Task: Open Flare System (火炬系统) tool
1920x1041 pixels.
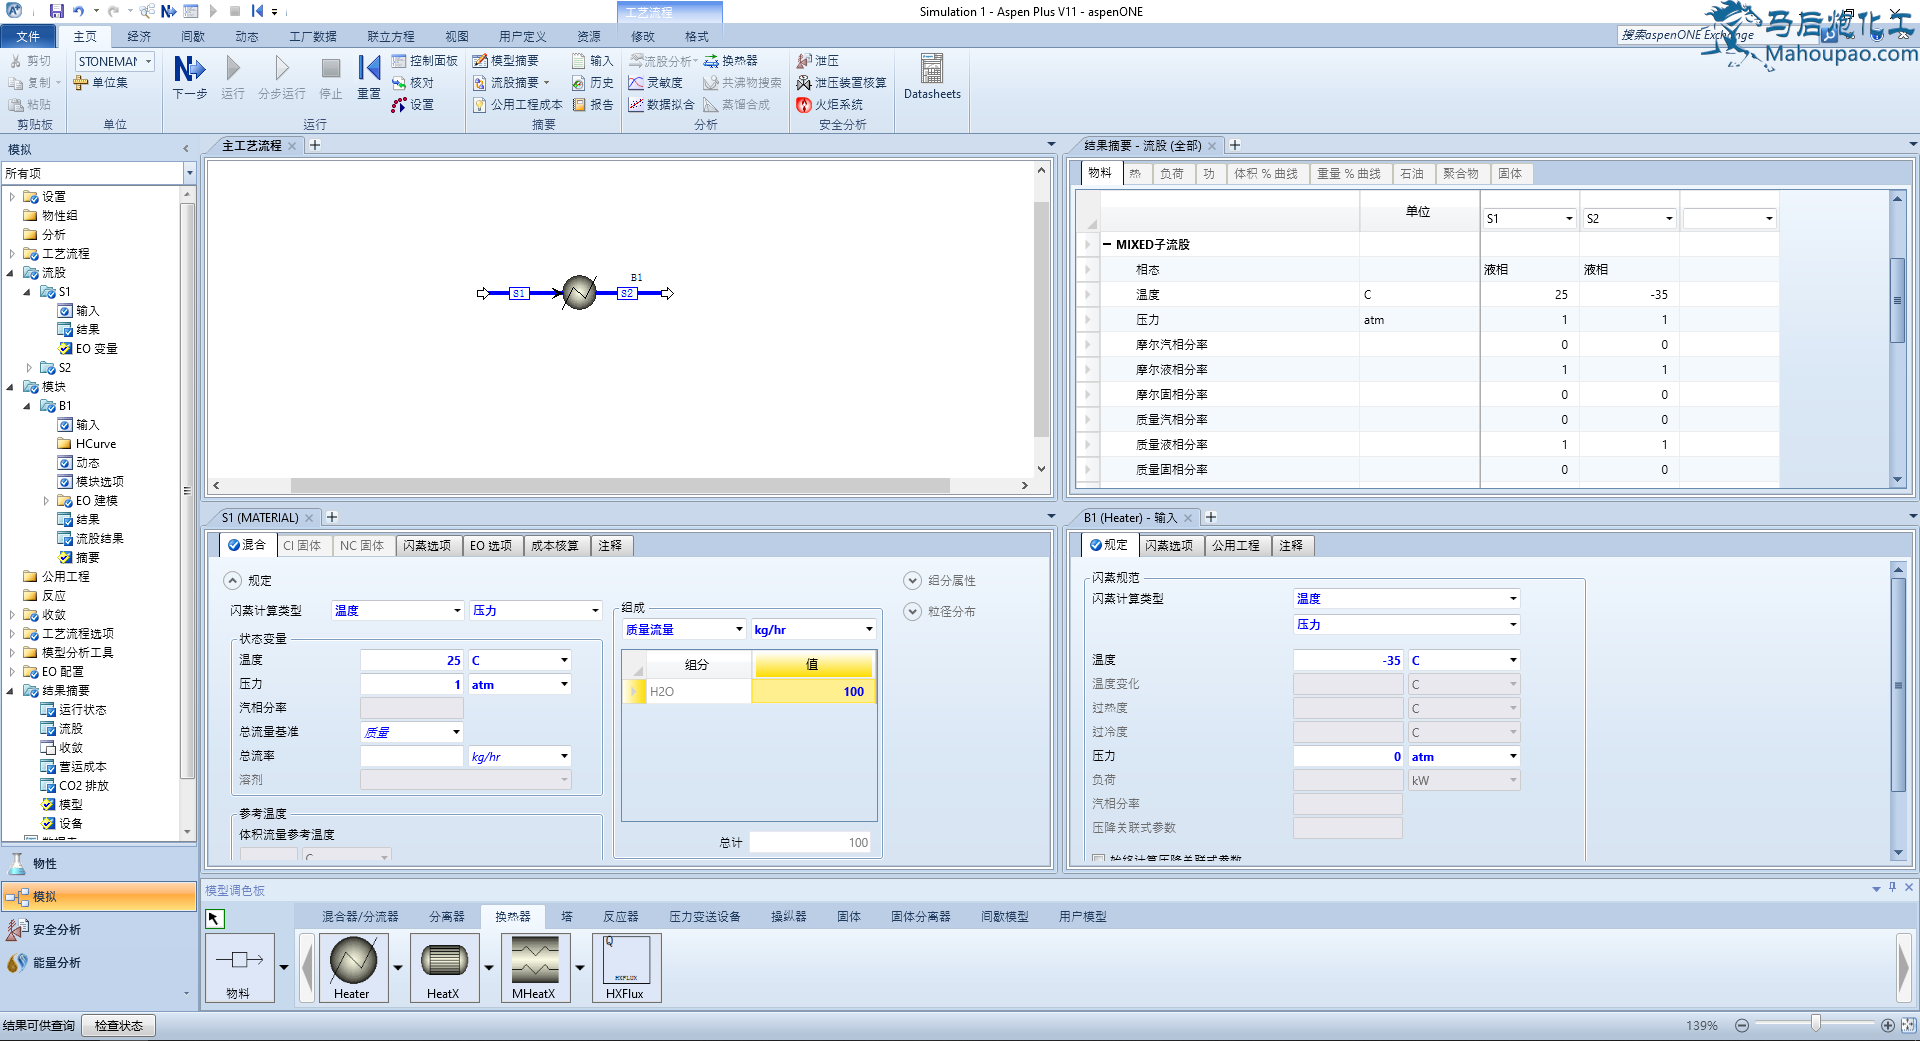Action: tap(830, 105)
